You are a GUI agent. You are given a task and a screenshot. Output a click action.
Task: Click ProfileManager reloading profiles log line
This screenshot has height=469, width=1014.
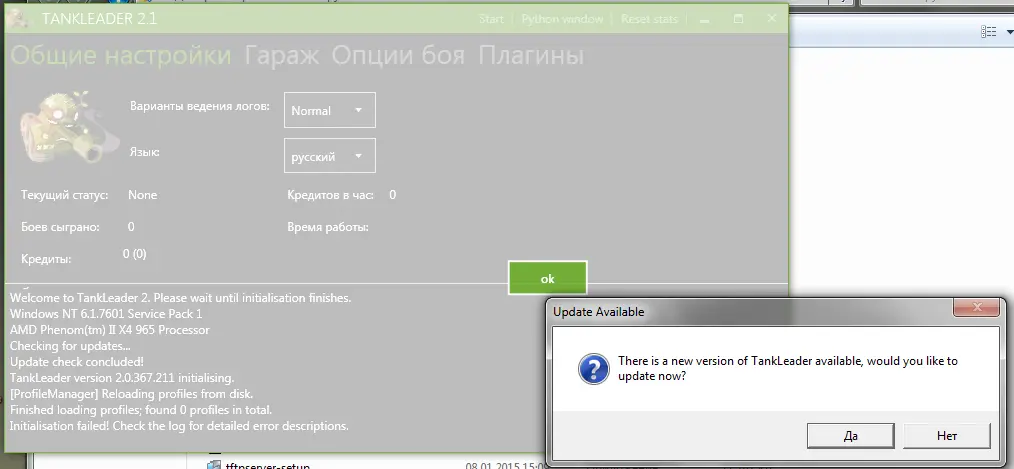pyautogui.click(x=131, y=394)
